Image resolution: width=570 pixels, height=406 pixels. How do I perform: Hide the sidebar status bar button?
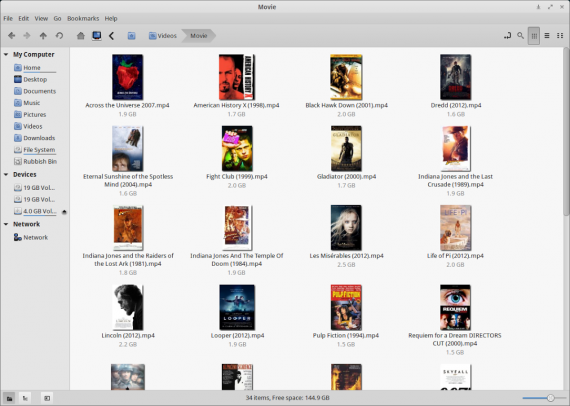click(x=47, y=398)
